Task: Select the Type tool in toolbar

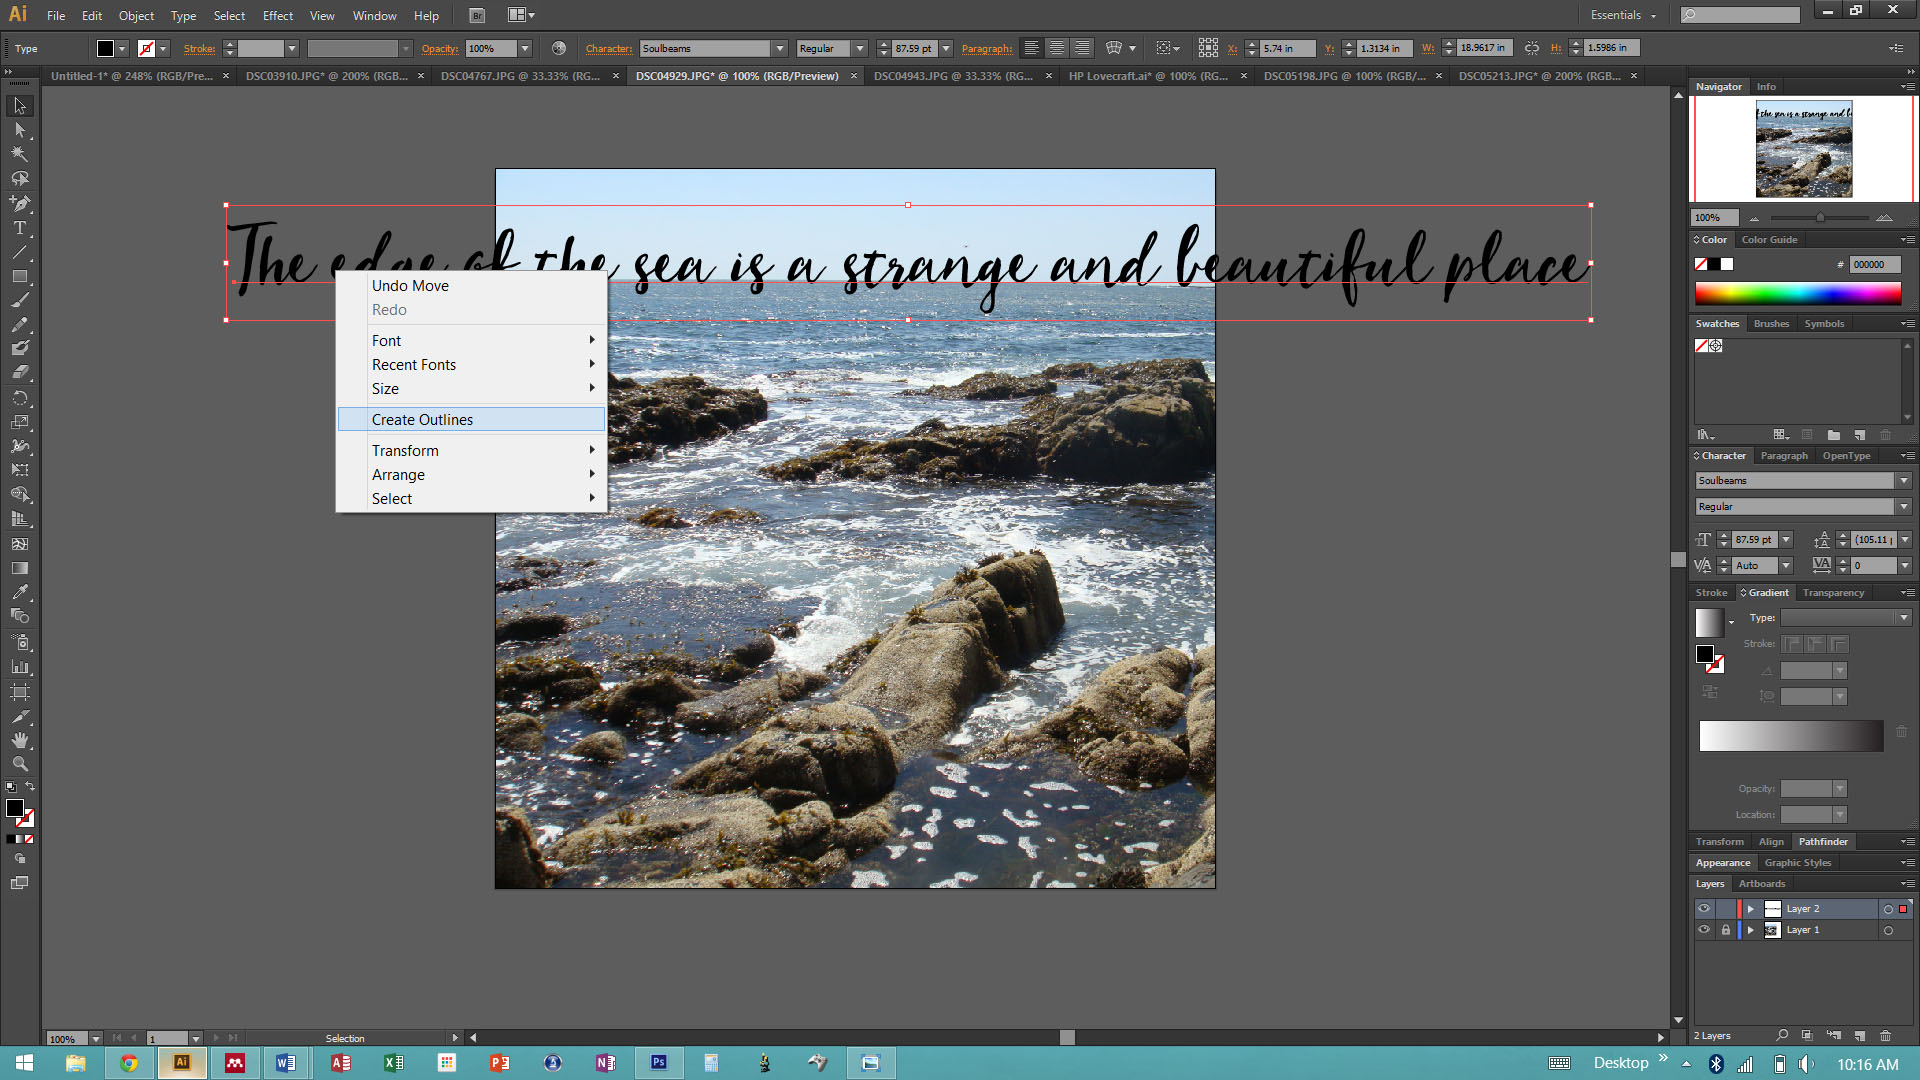Action: click(x=19, y=228)
